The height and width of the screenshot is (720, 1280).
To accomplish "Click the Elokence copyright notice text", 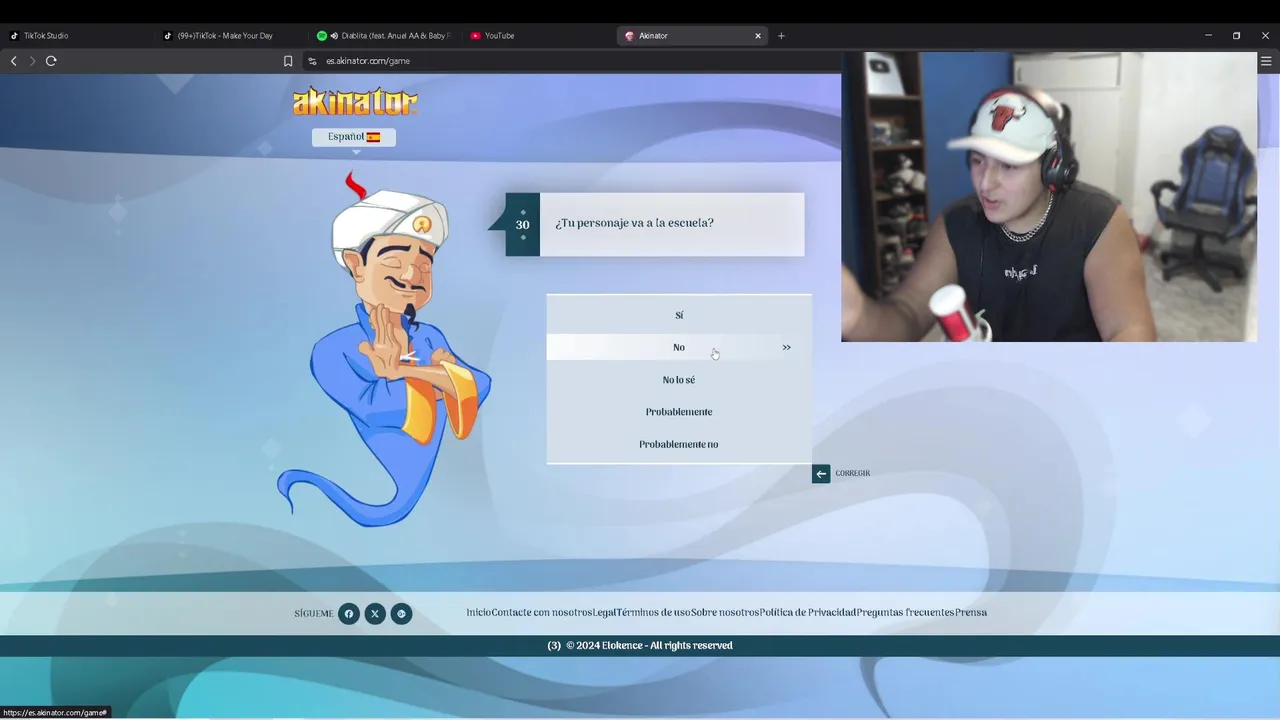I will [x=649, y=646].
